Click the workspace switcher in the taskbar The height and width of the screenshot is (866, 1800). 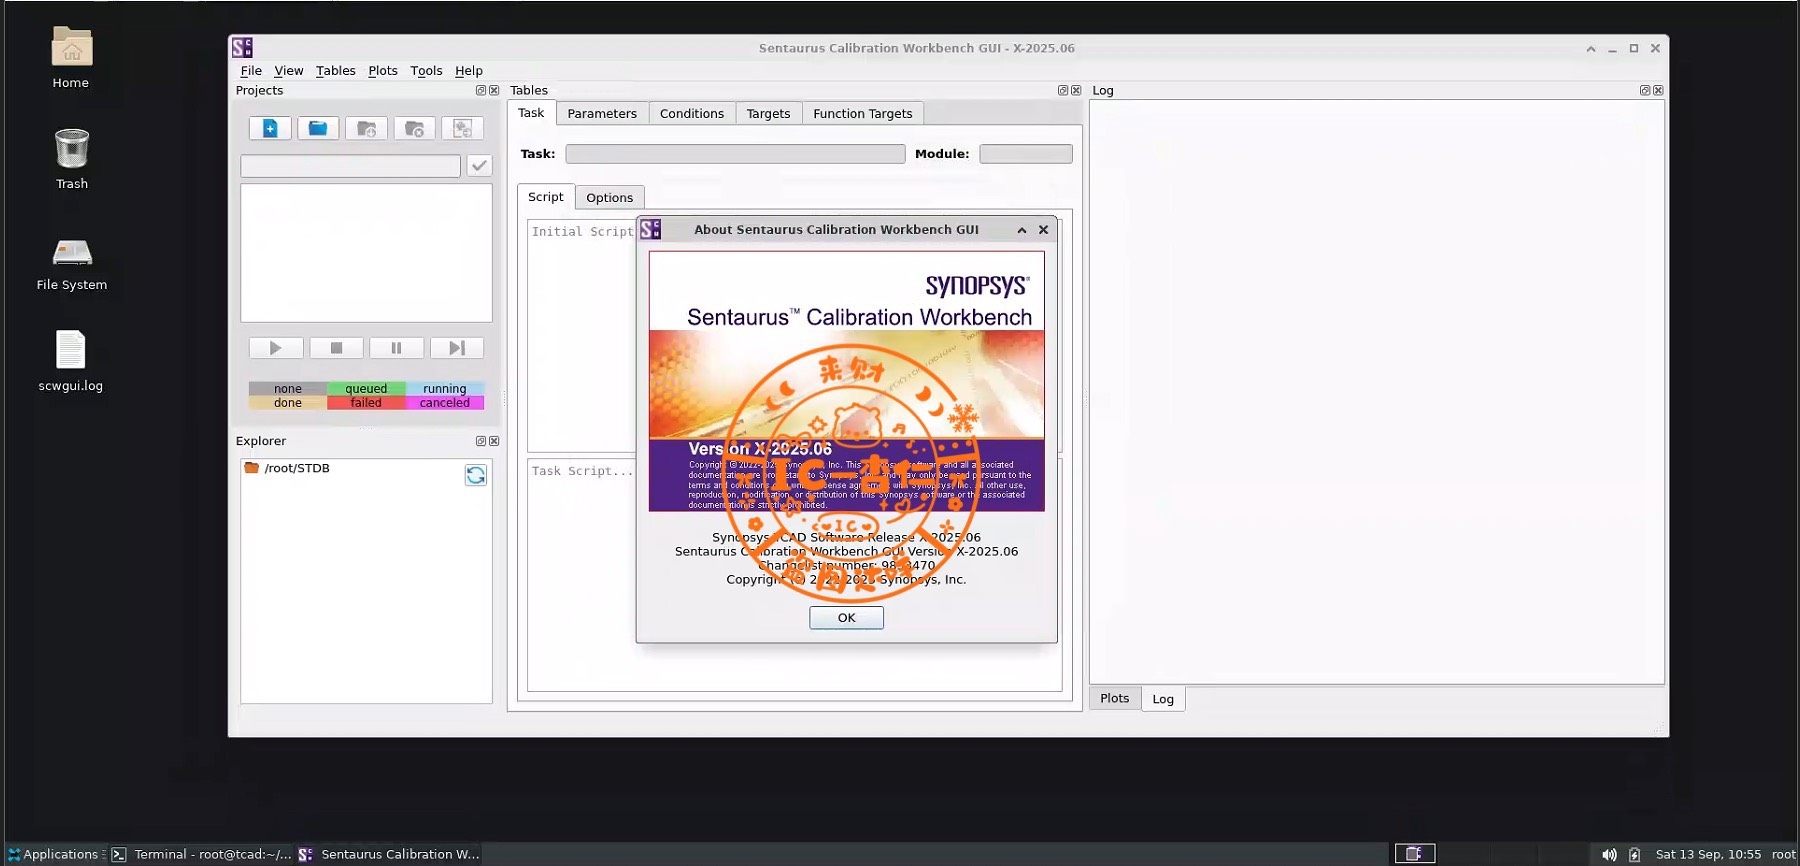pos(1415,854)
